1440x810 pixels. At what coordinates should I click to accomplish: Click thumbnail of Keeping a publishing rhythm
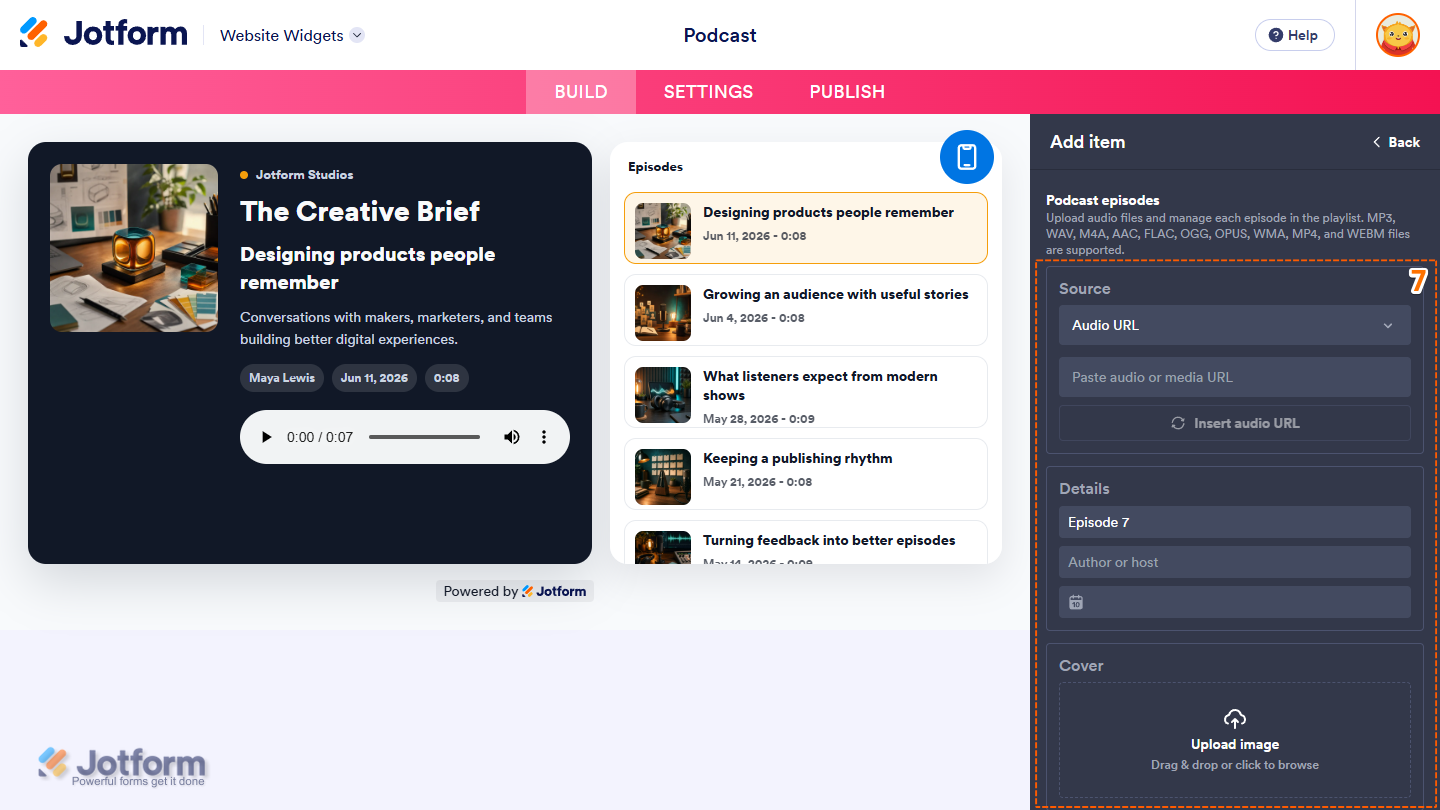point(663,477)
